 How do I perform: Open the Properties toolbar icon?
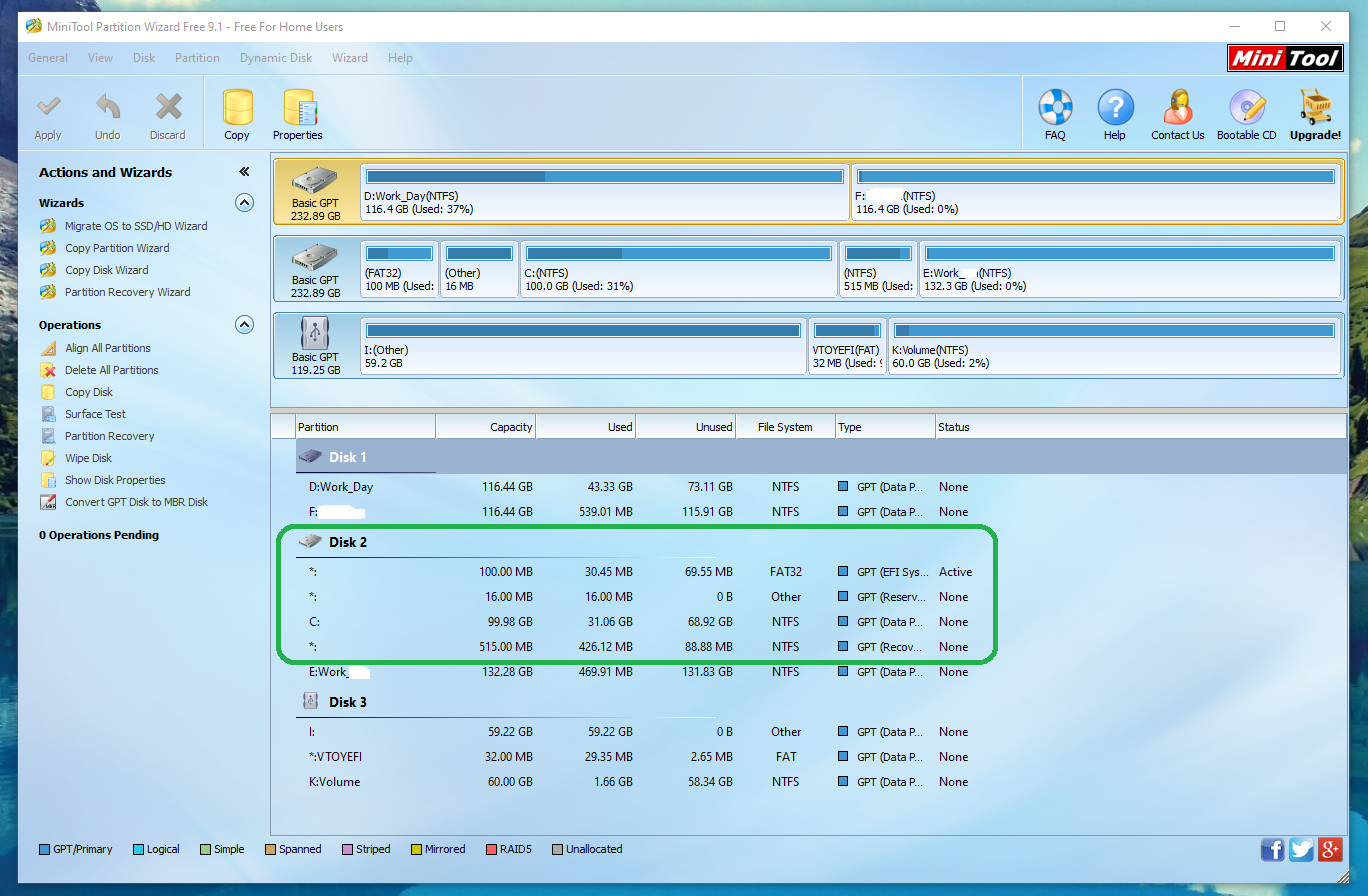pos(298,107)
